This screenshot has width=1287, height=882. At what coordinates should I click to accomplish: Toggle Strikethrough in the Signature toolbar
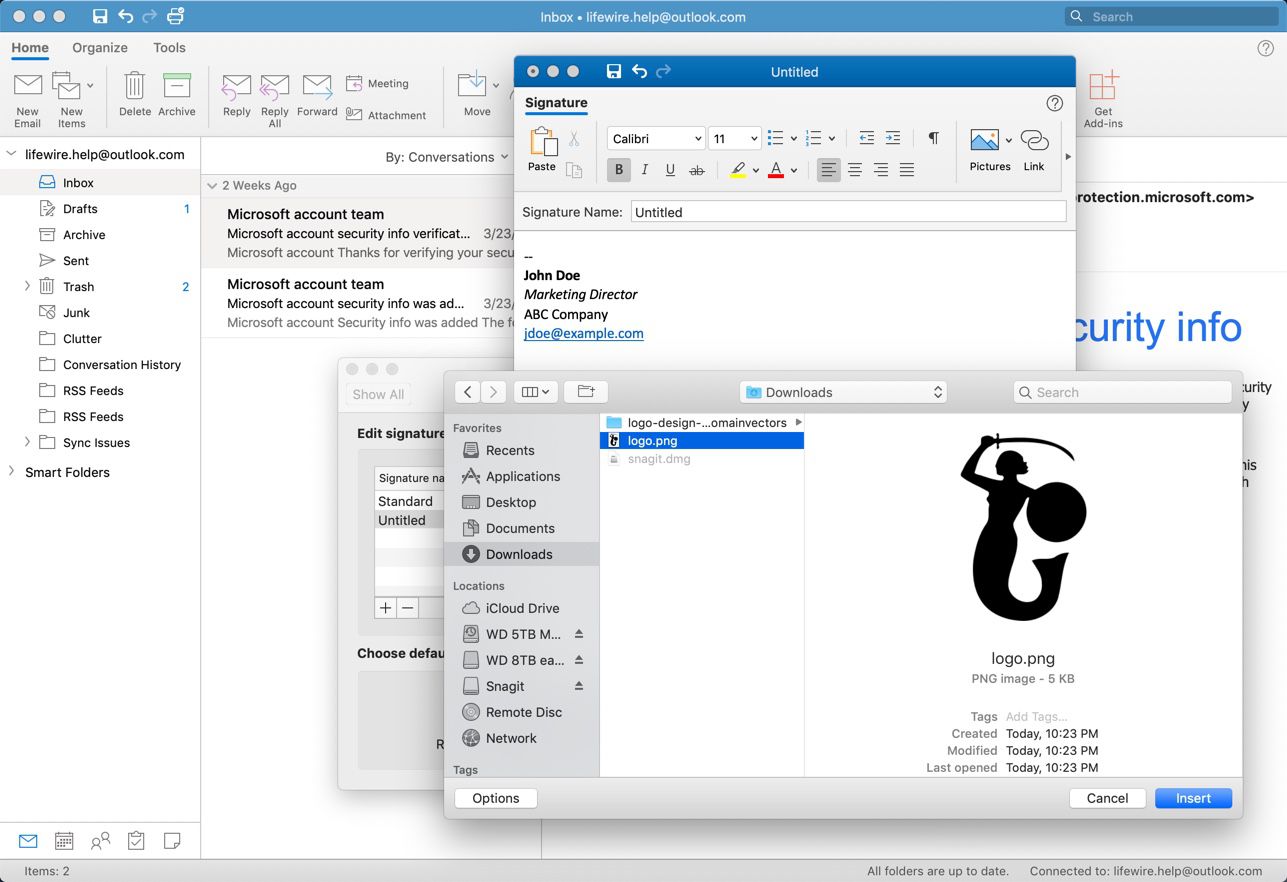697,170
